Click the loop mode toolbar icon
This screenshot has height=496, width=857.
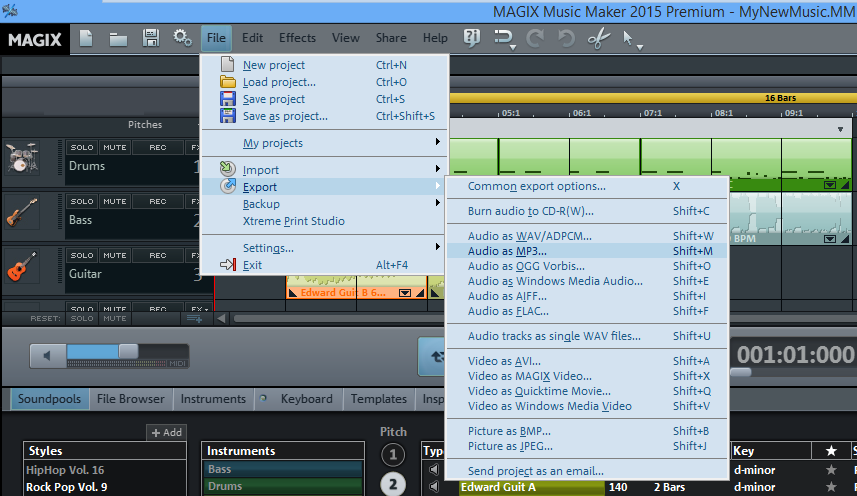(502, 38)
